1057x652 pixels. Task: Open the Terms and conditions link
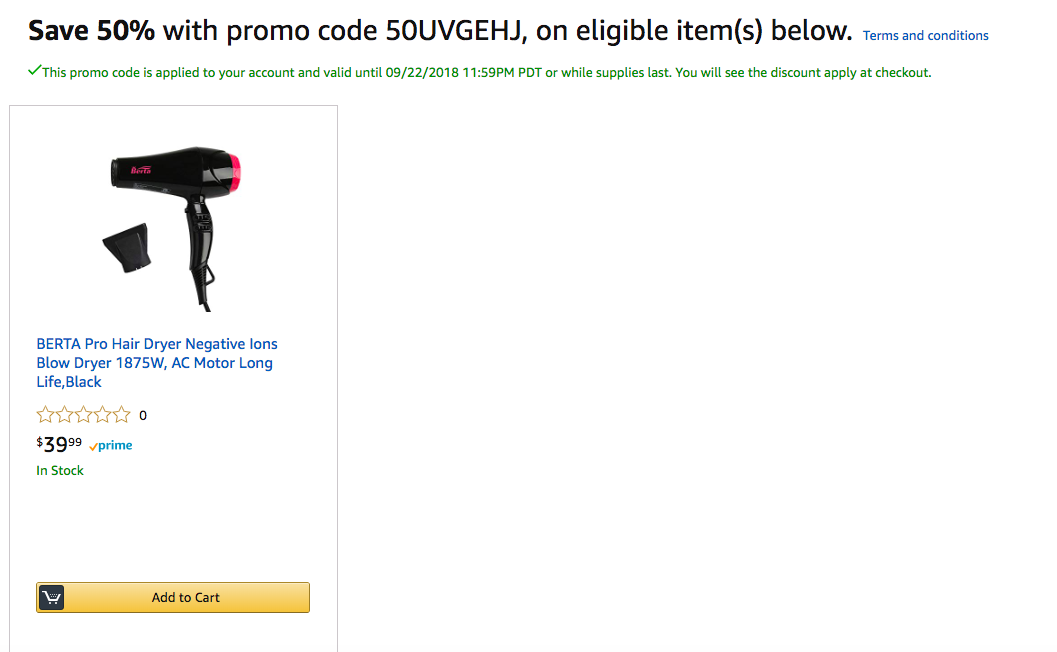[925, 36]
